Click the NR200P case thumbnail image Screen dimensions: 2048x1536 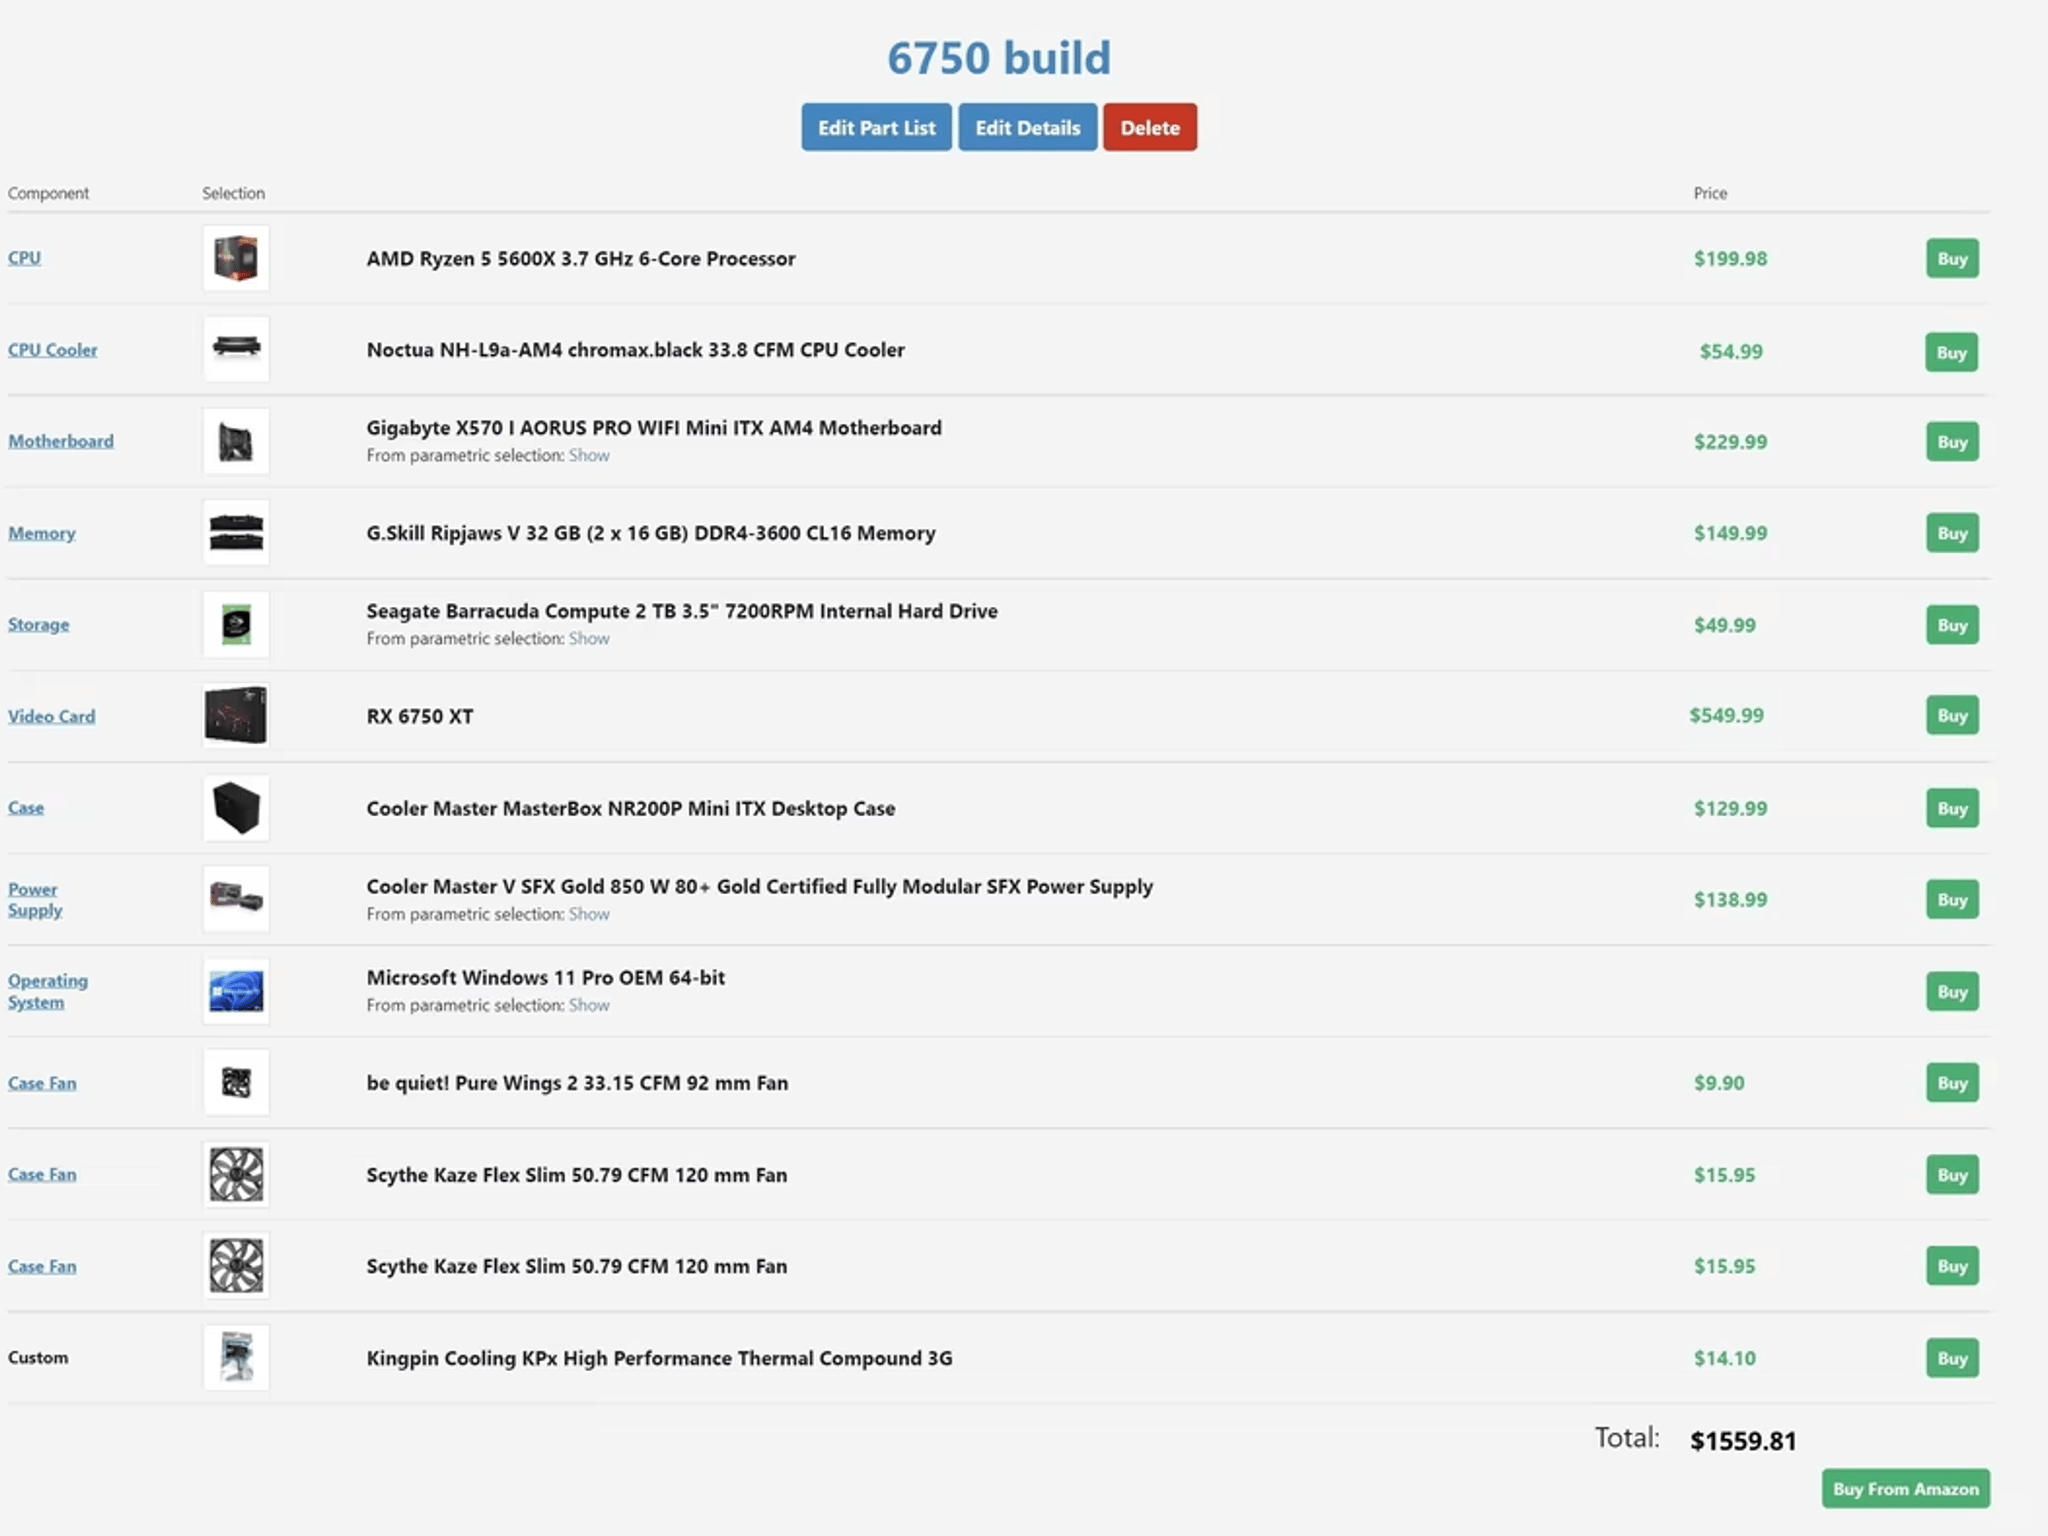point(236,807)
